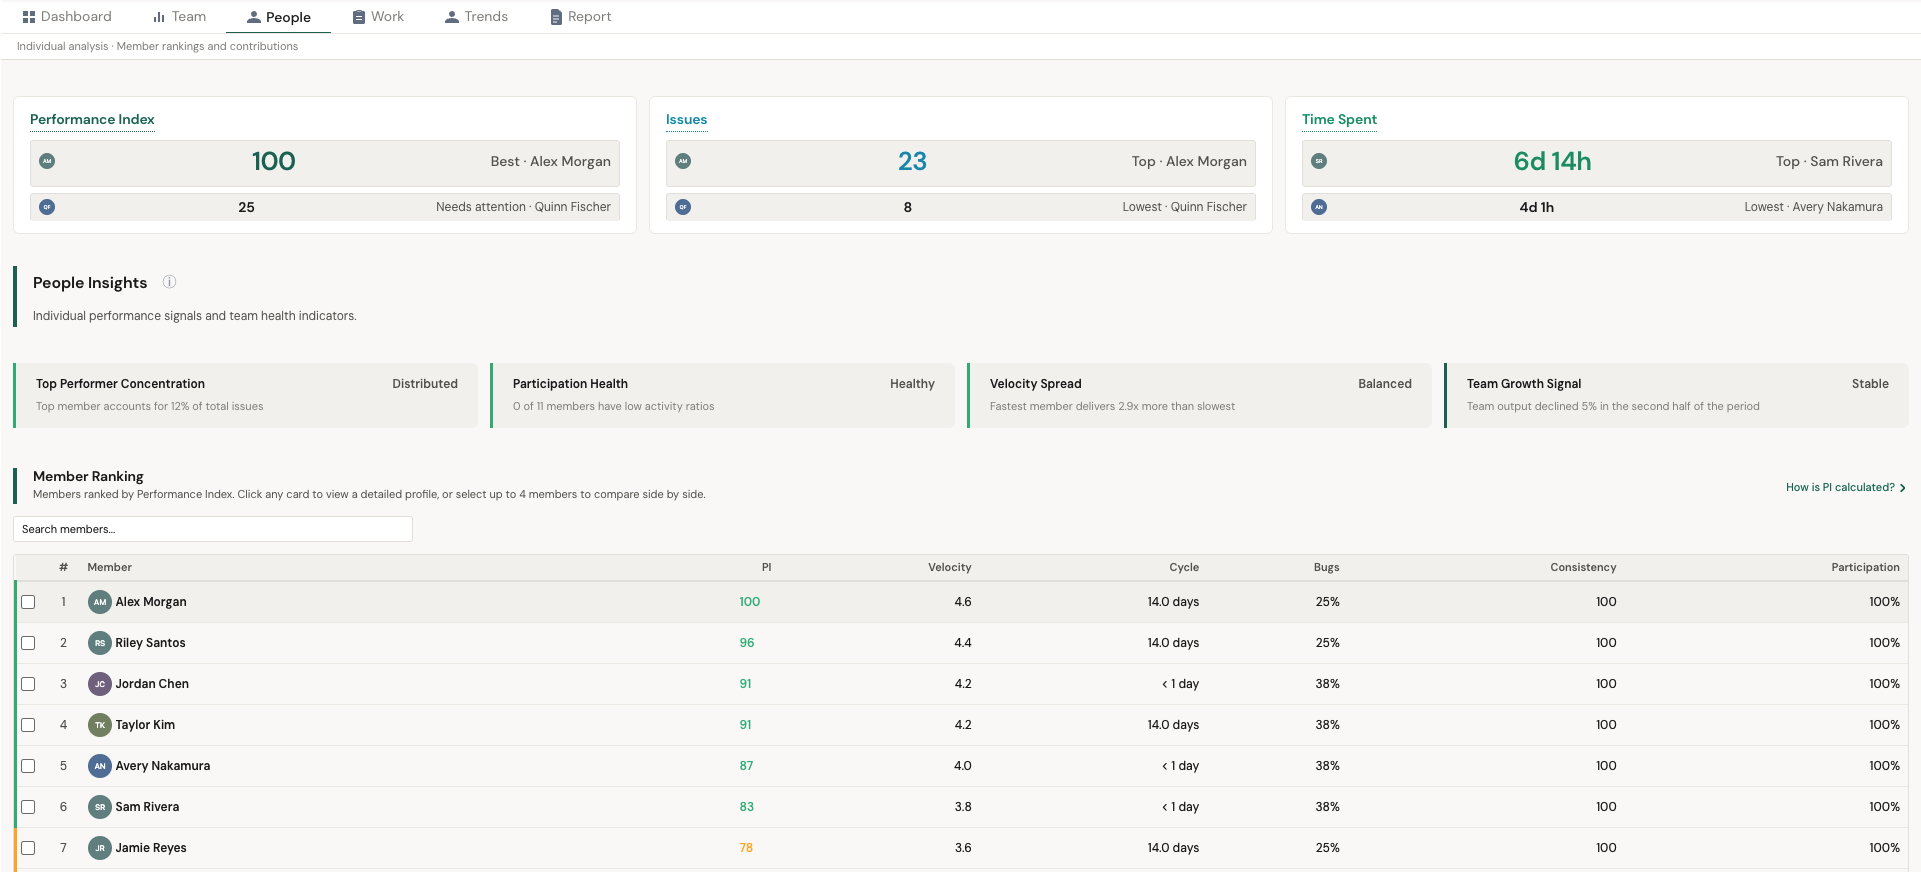Open the Velocity Spread insight card
Viewport: 1921px width, 872px height.
1200,395
